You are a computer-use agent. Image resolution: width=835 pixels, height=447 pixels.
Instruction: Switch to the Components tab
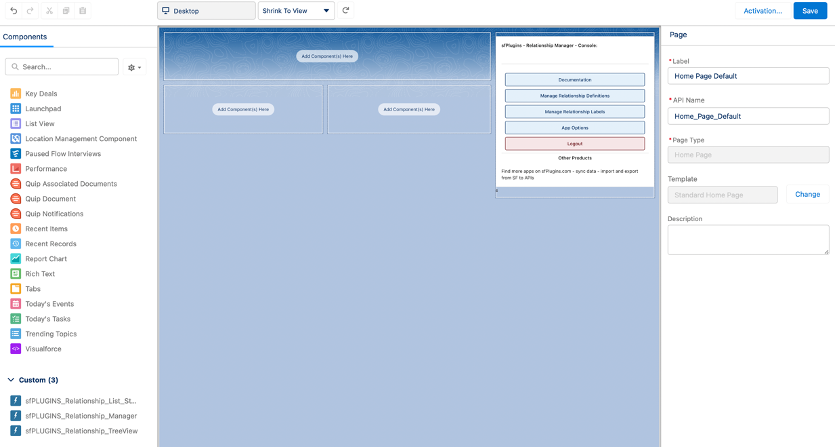click(26, 36)
